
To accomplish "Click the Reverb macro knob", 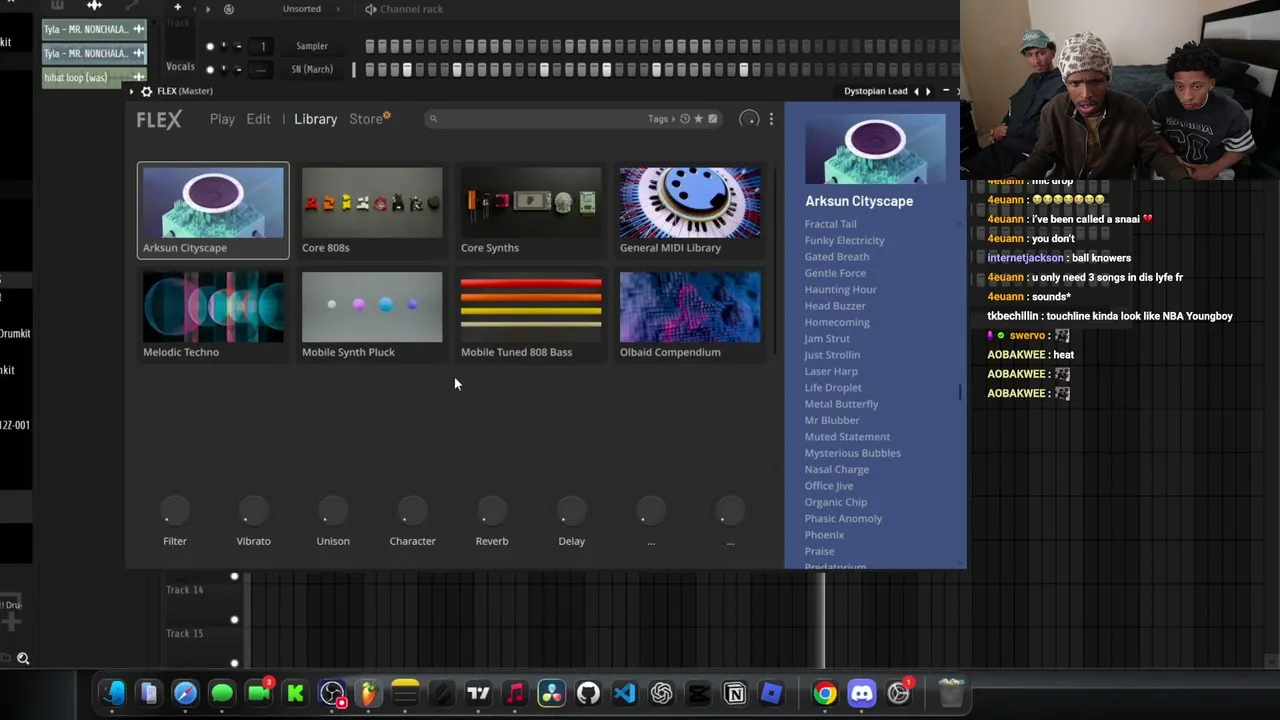I will [x=492, y=511].
